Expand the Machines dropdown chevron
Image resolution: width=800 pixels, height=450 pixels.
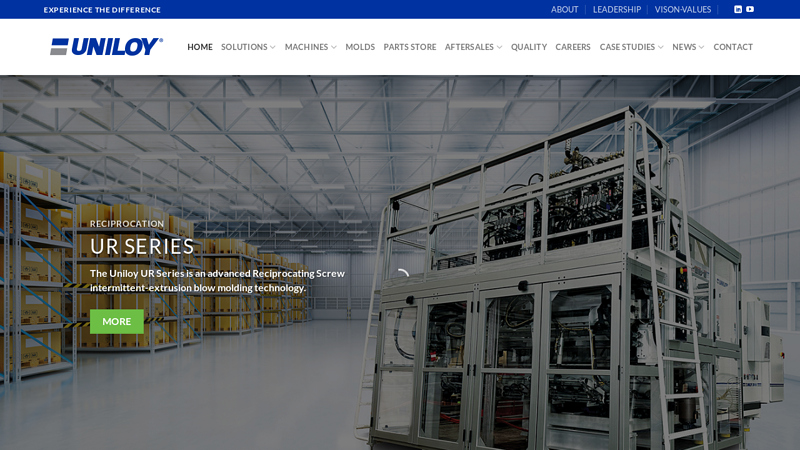[334, 47]
